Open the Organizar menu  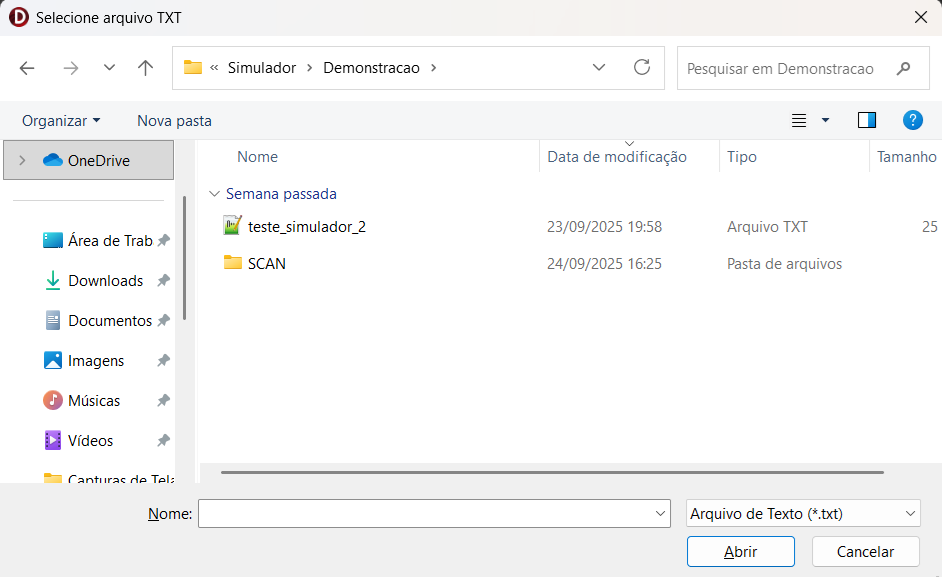coord(61,121)
